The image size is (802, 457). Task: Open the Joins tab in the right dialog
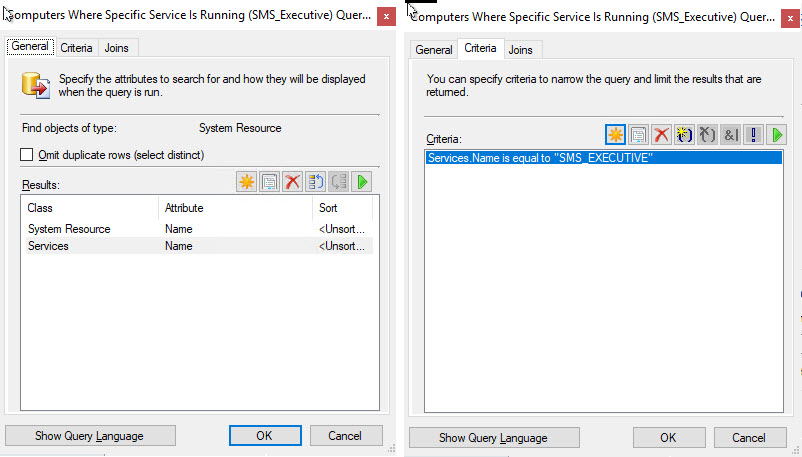coord(520,49)
